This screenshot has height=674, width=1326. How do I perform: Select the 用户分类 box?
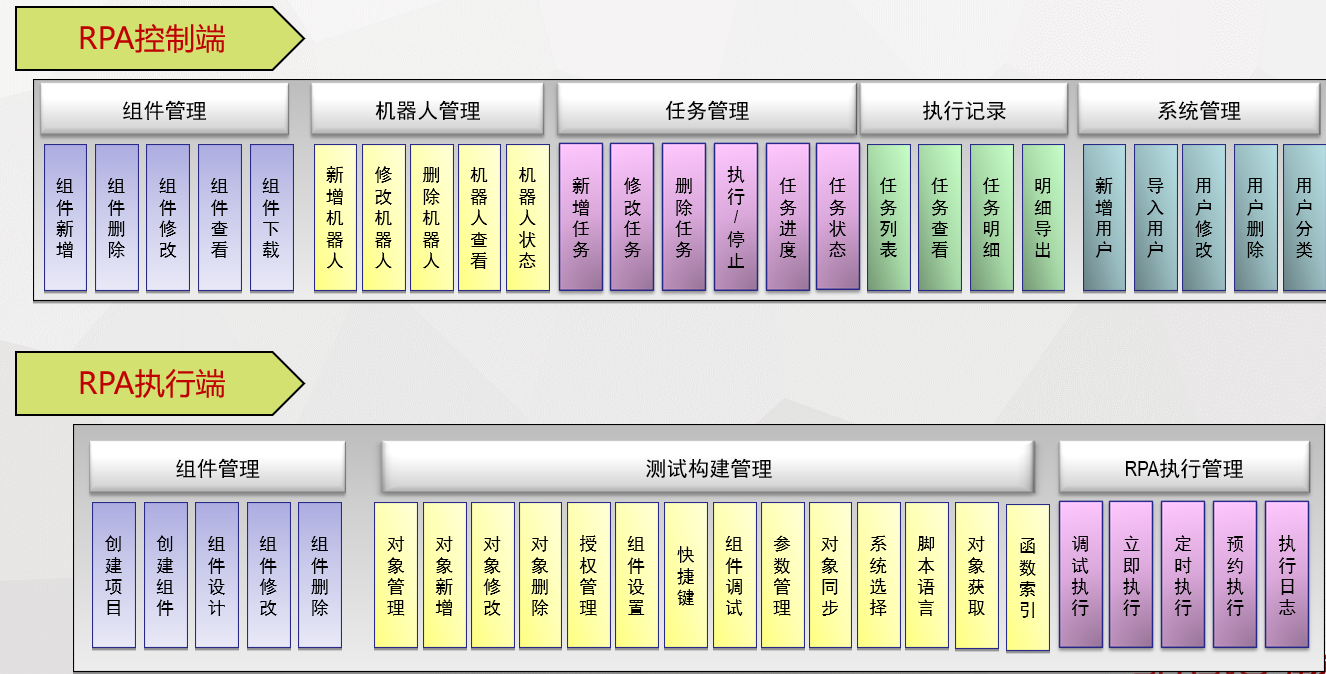click(1305, 218)
